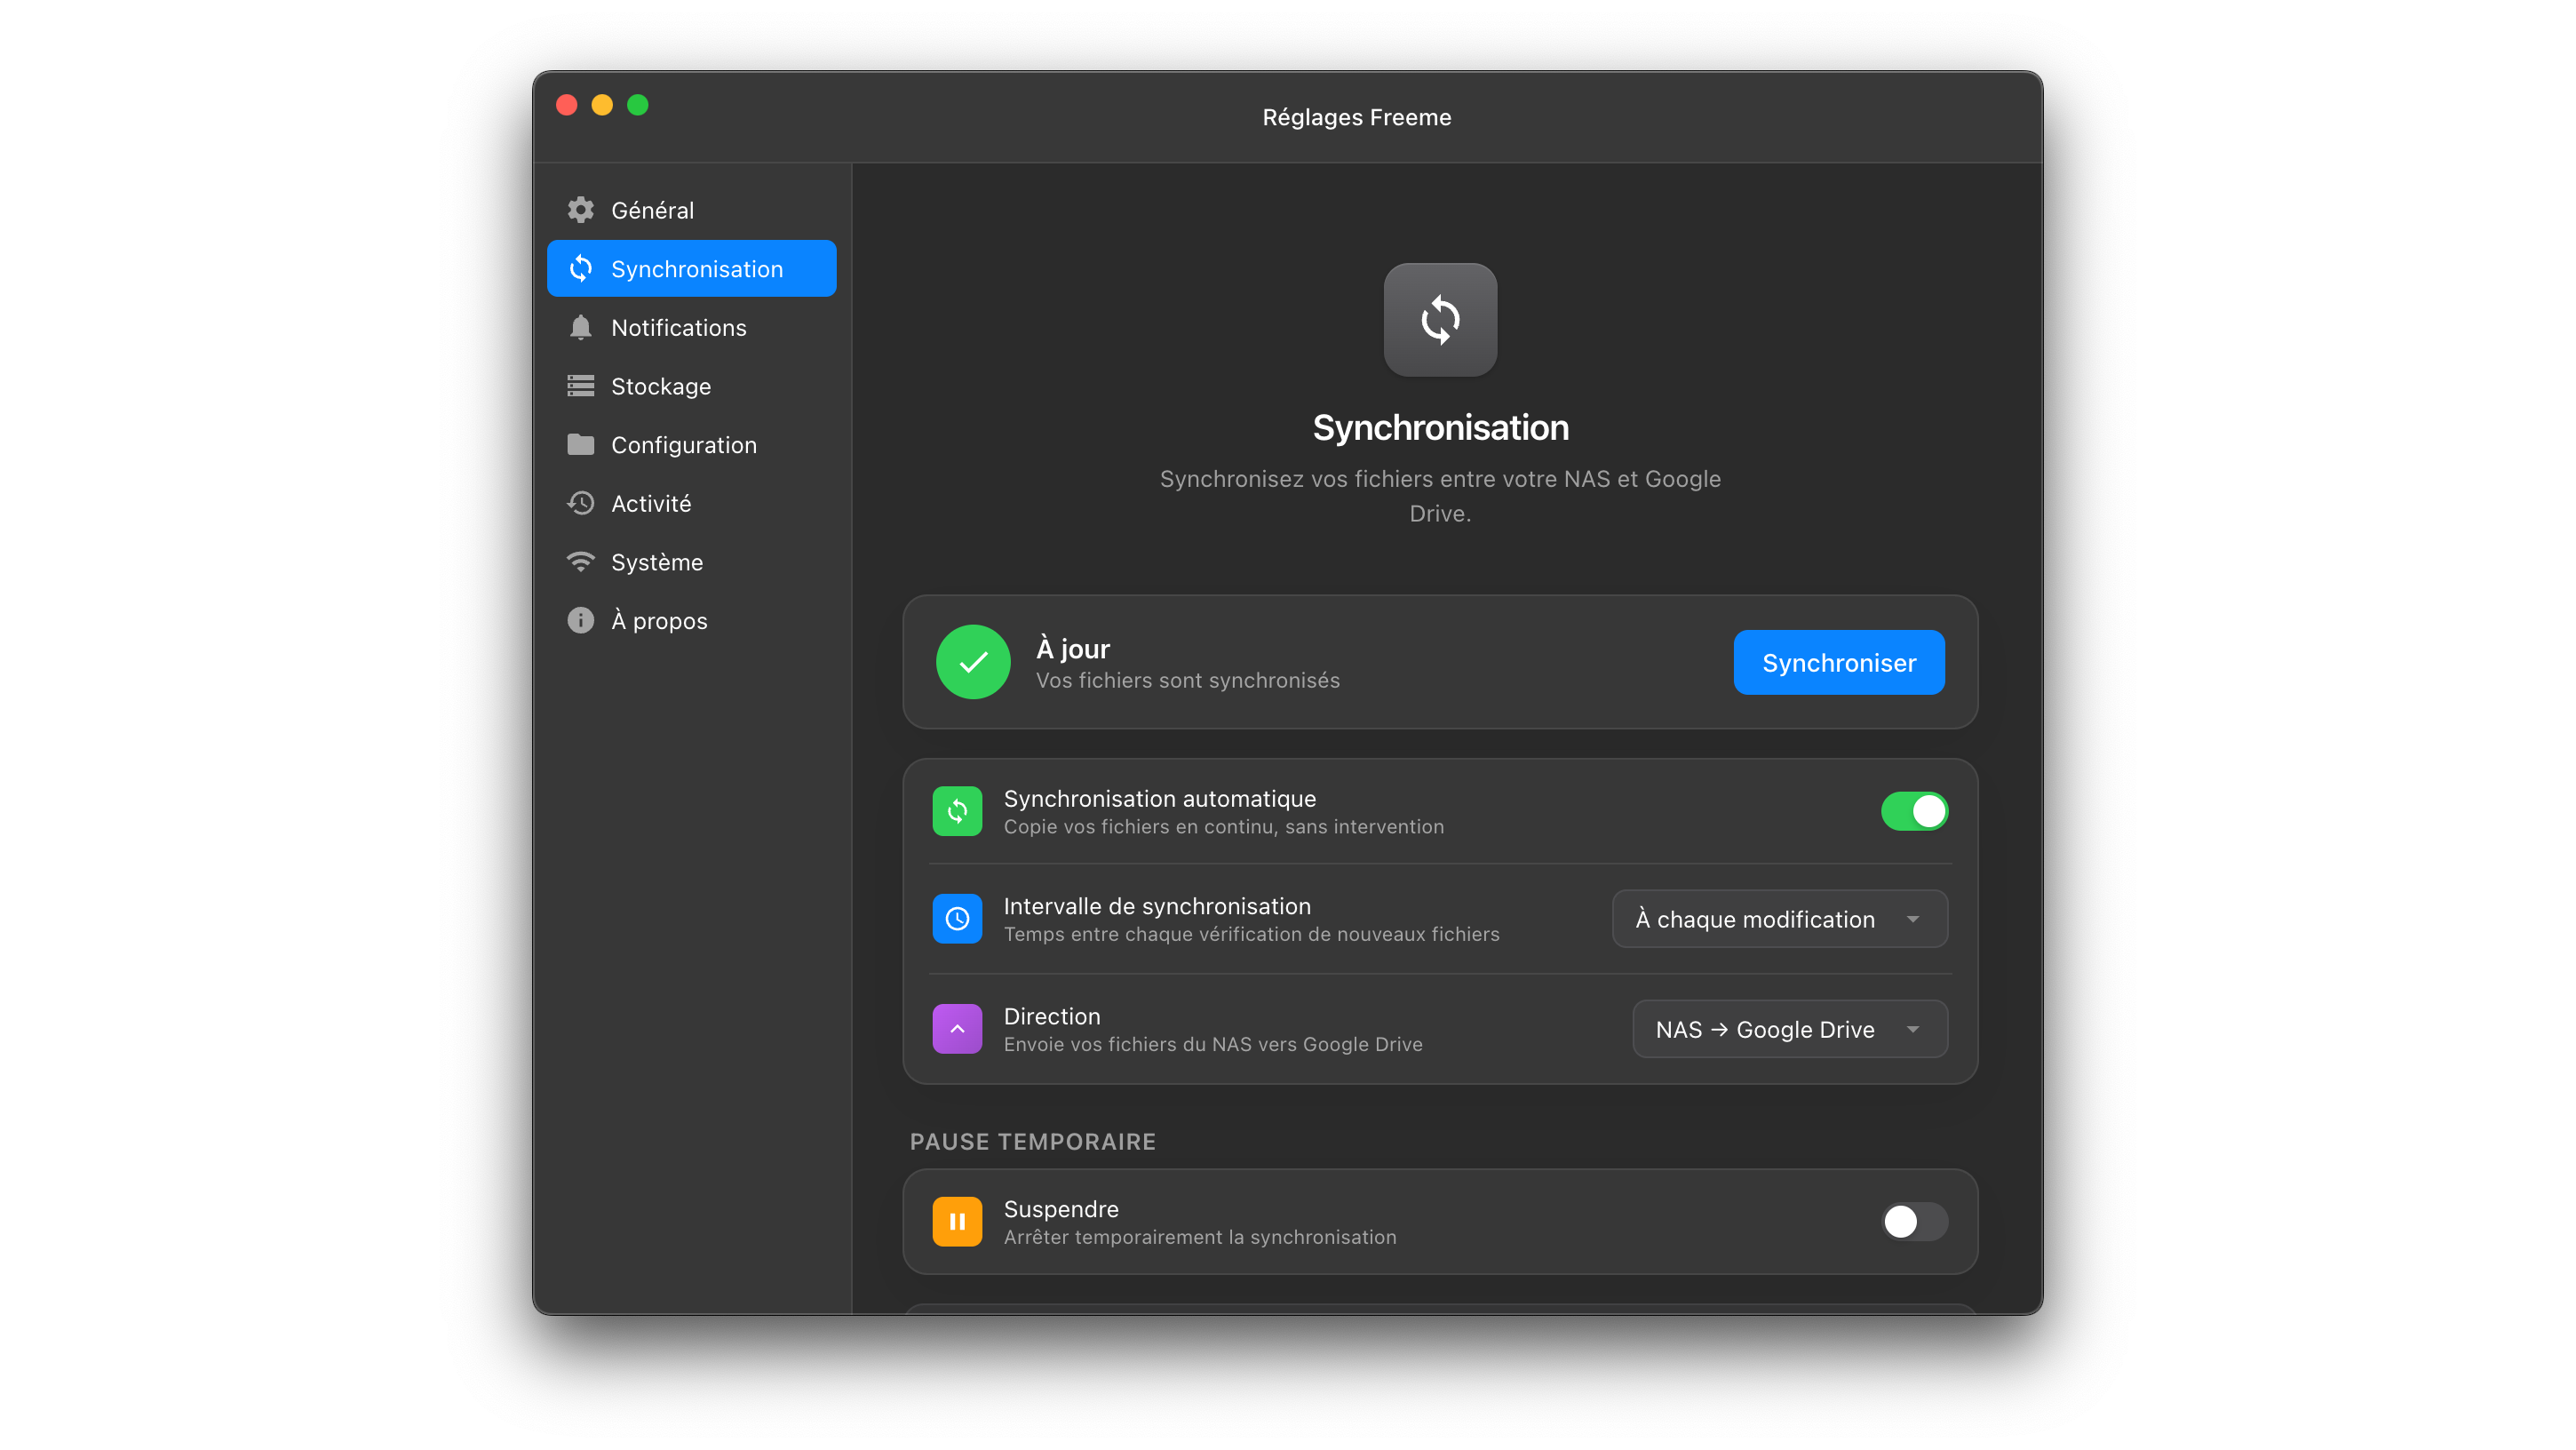The image size is (2576, 1450).
Task: Click the Synchroniser button
Action: point(1839,662)
